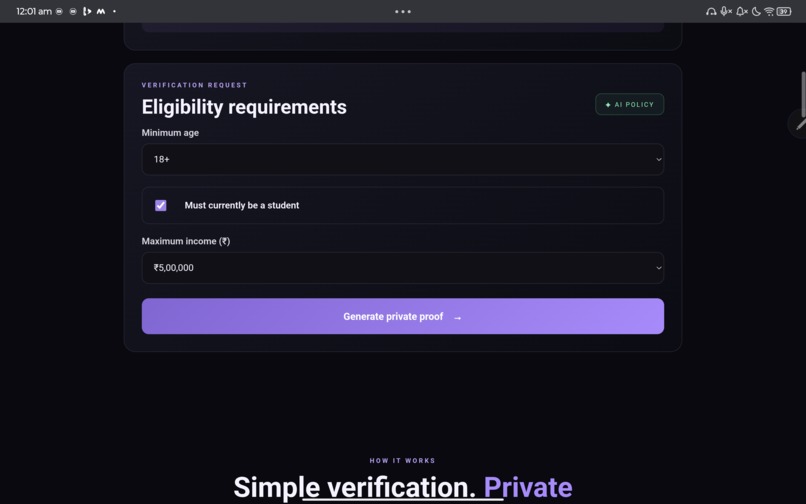Viewport: 806px width, 504px height.
Task: Open the Minimum age dropdown showing 18+
Action: (402, 159)
